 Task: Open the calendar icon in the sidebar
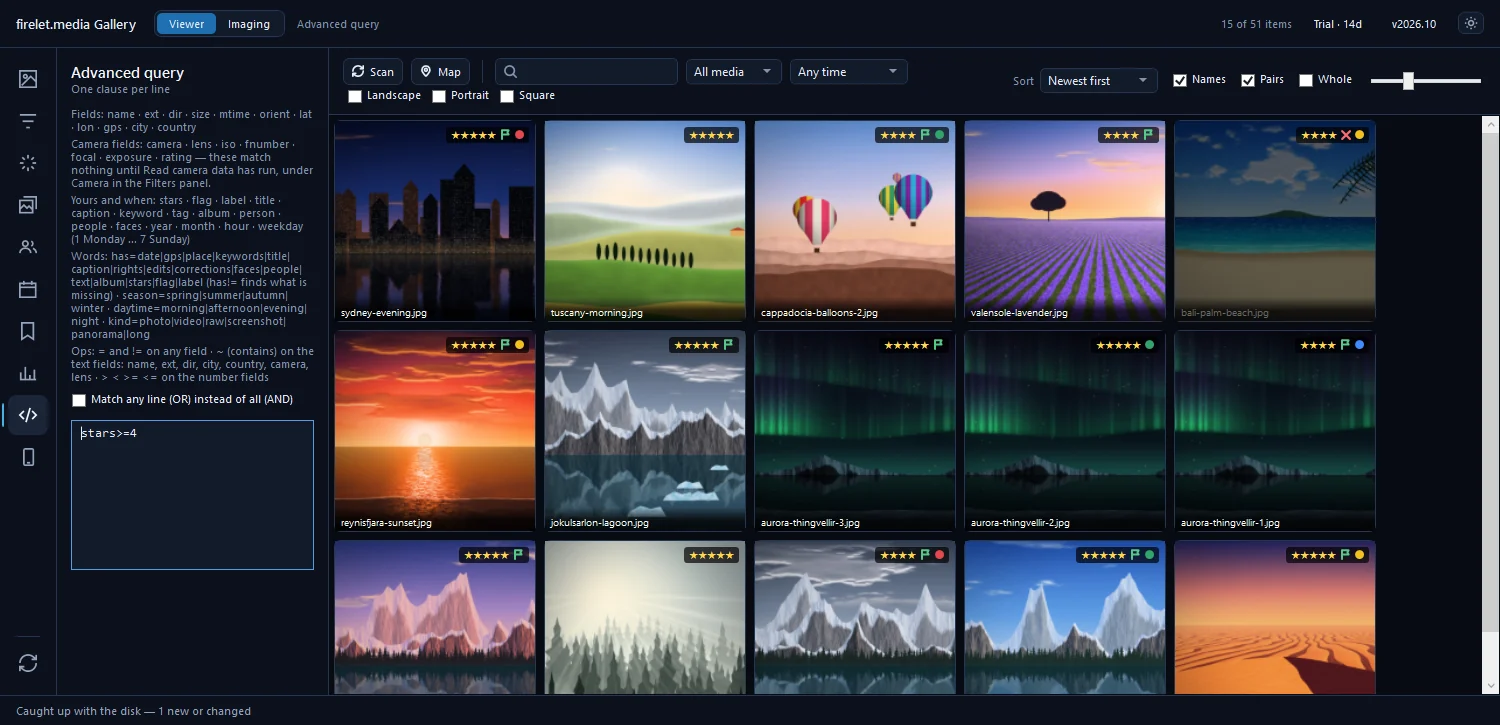pos(28,289)
